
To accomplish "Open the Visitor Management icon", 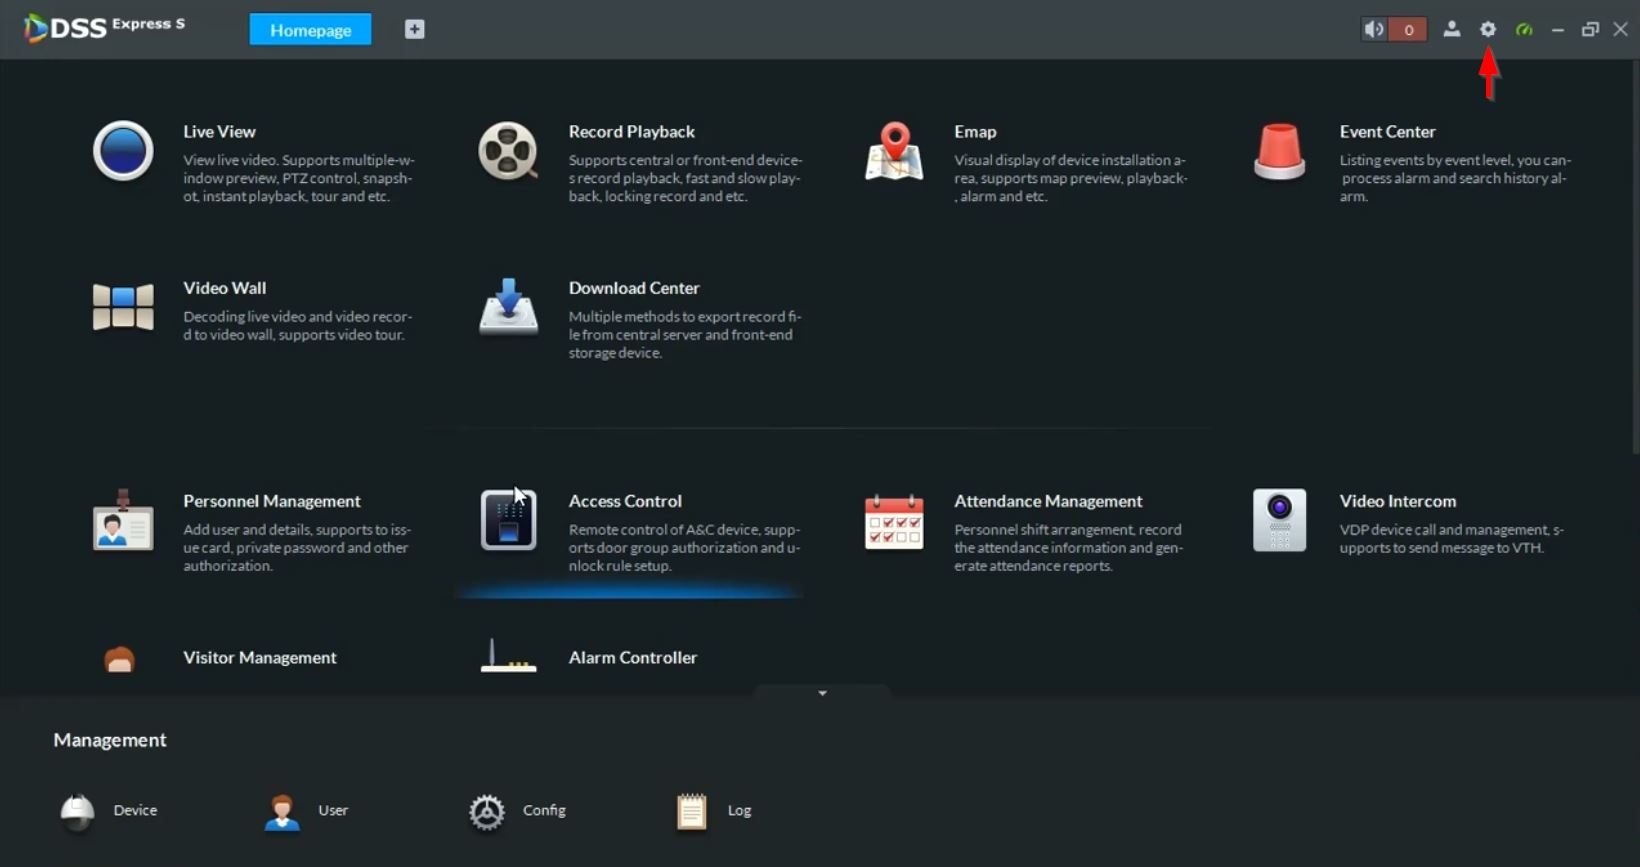I will coord(119,659).
